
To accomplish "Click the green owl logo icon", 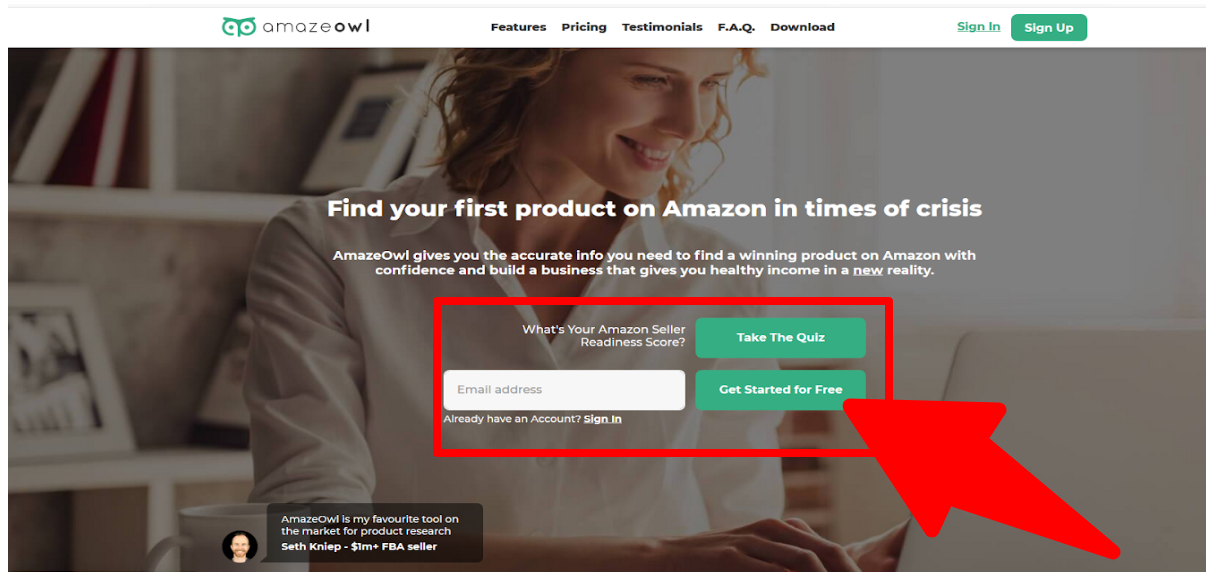I will [239, 27].
